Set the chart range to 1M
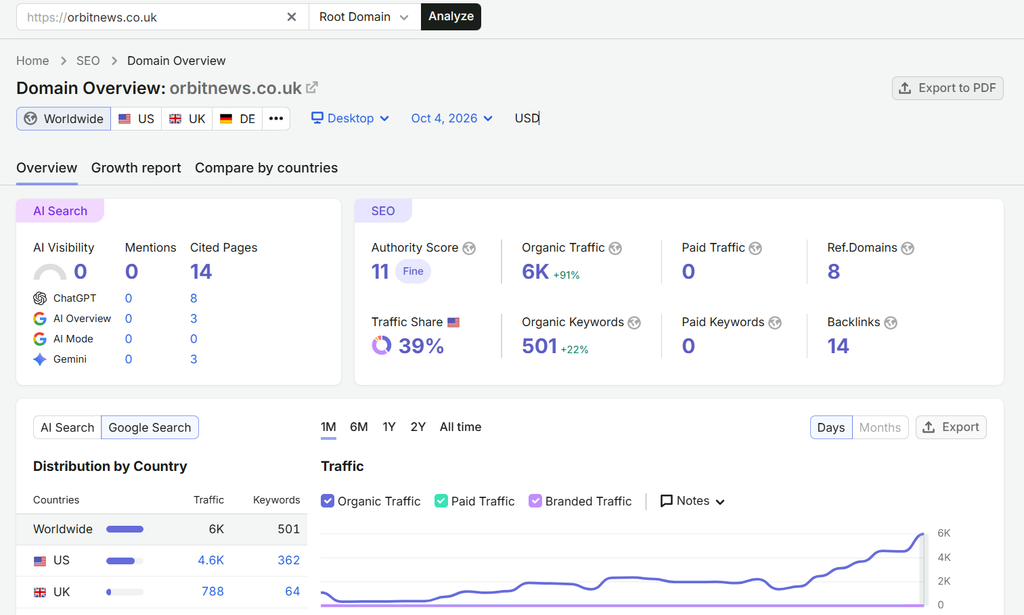 point(328,427)
